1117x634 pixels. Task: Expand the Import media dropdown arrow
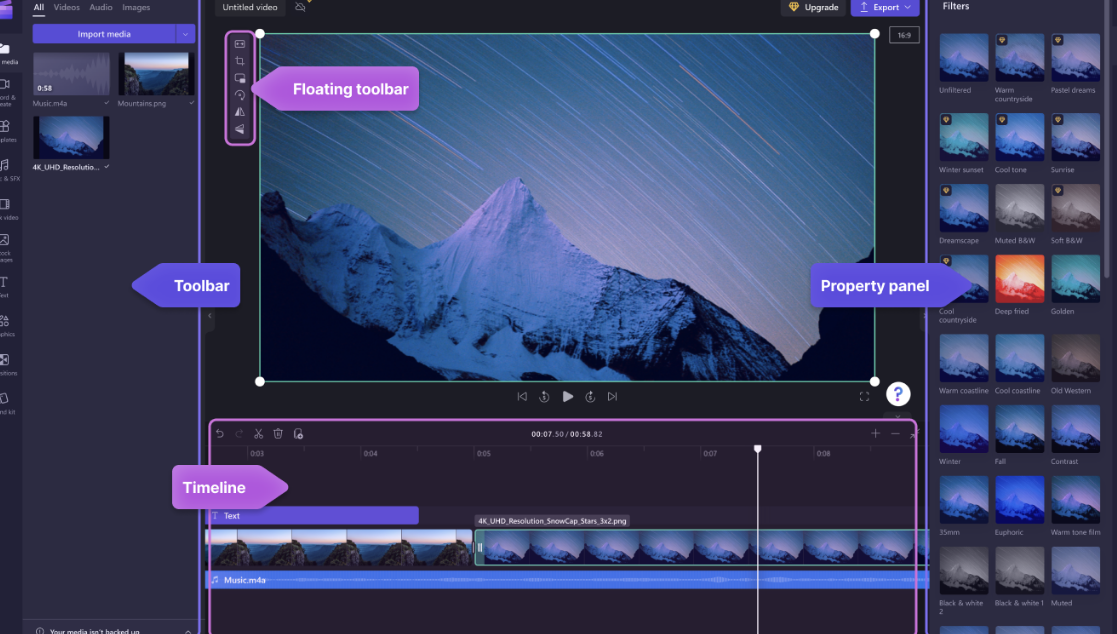point(185,34)
